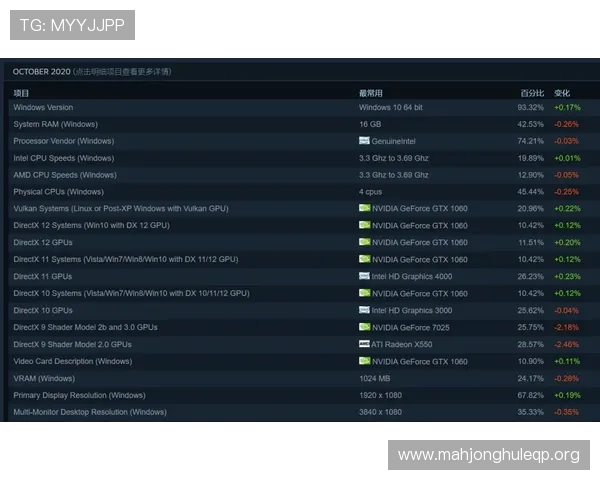
Task: Open DirectX 10 Systems item label
Action: pos(131,293)
